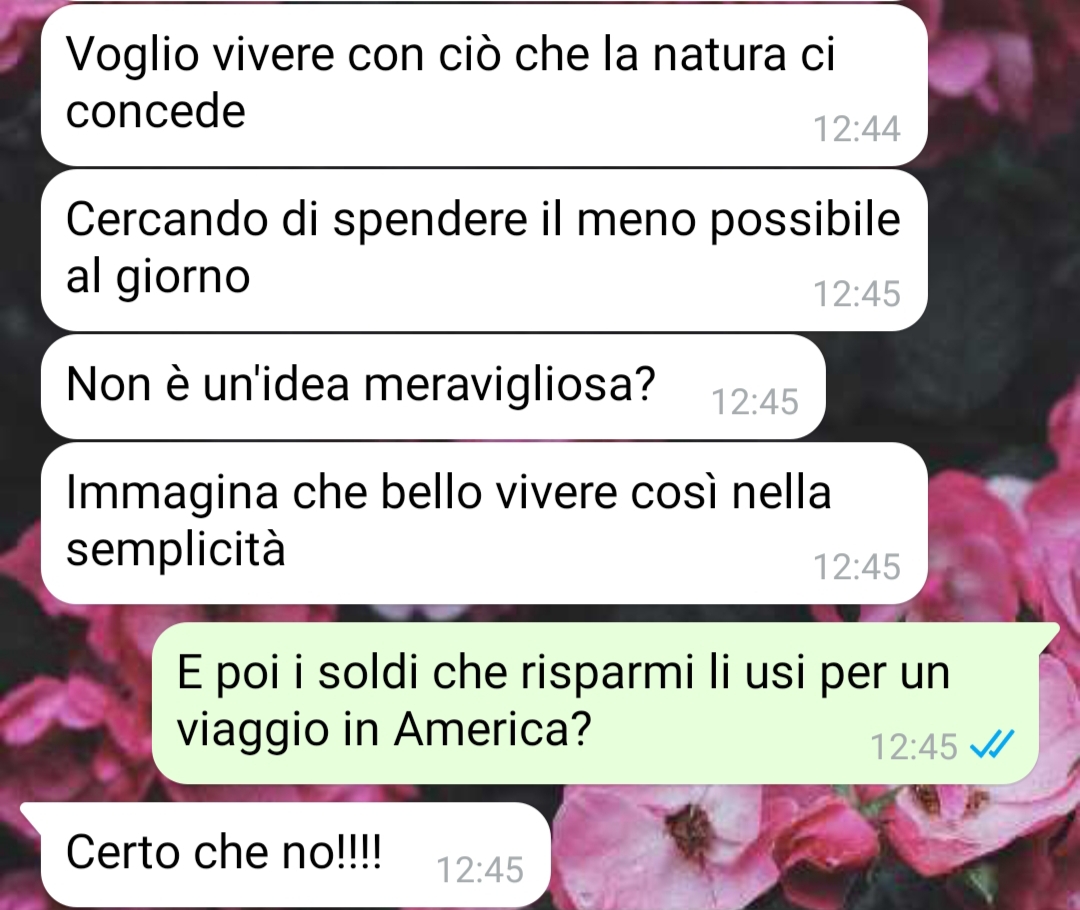This screenshot has height=910, width=1080.
Task: Tap the tail corner of the 'Certo che no' bubble
Action: [x=29, y=811]
